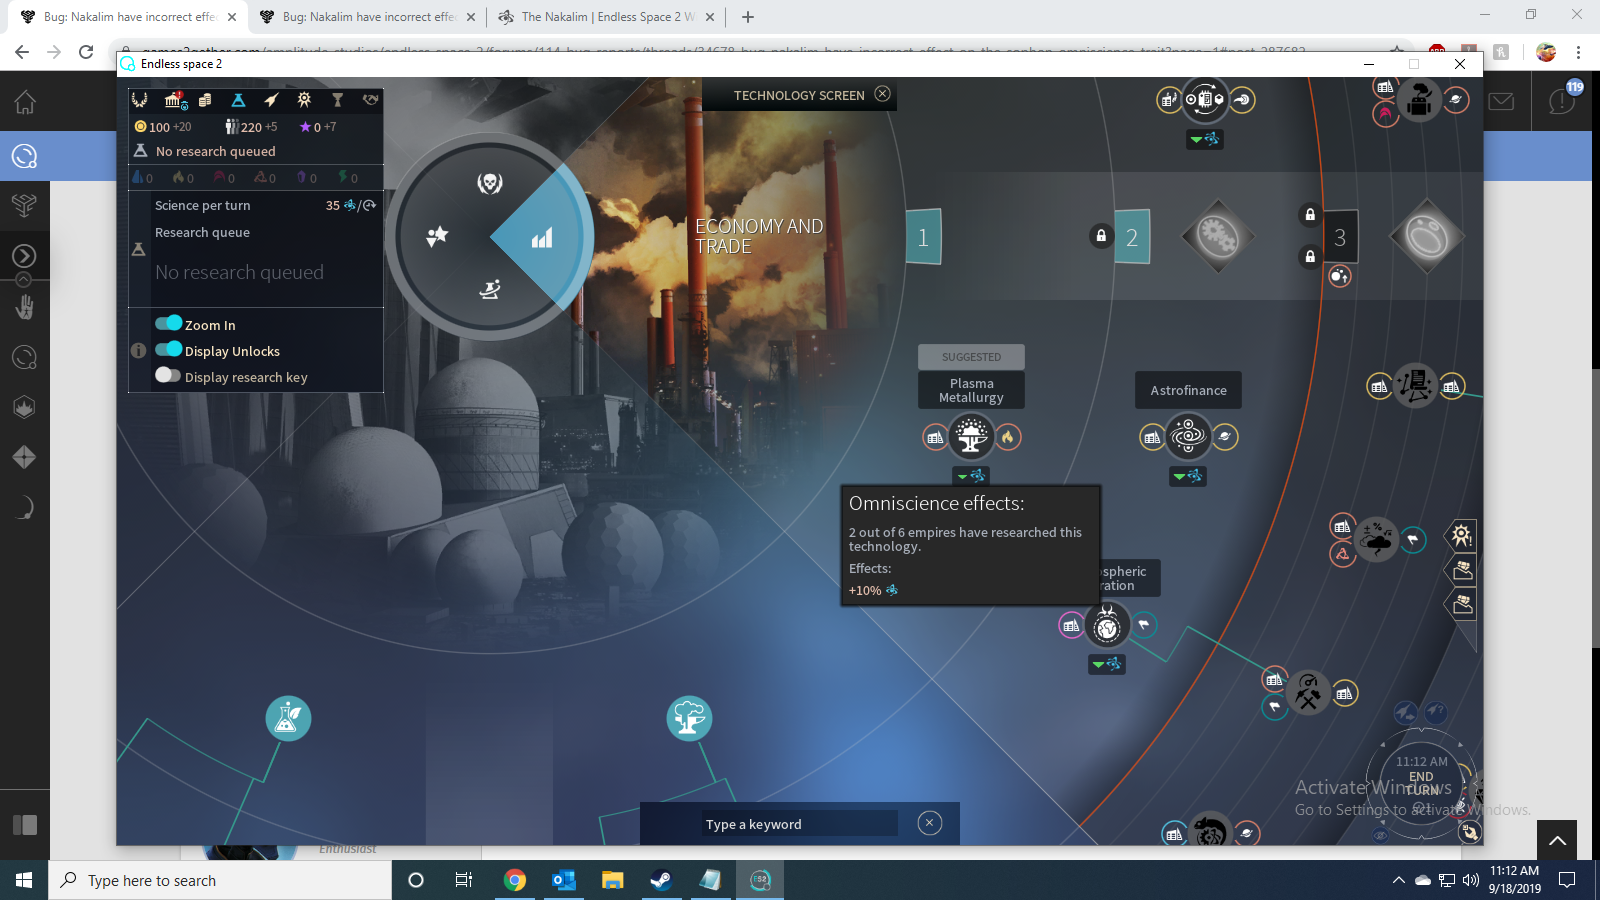Click the influence star value 0 +7
1600x900 pixels.
[318, 127]
